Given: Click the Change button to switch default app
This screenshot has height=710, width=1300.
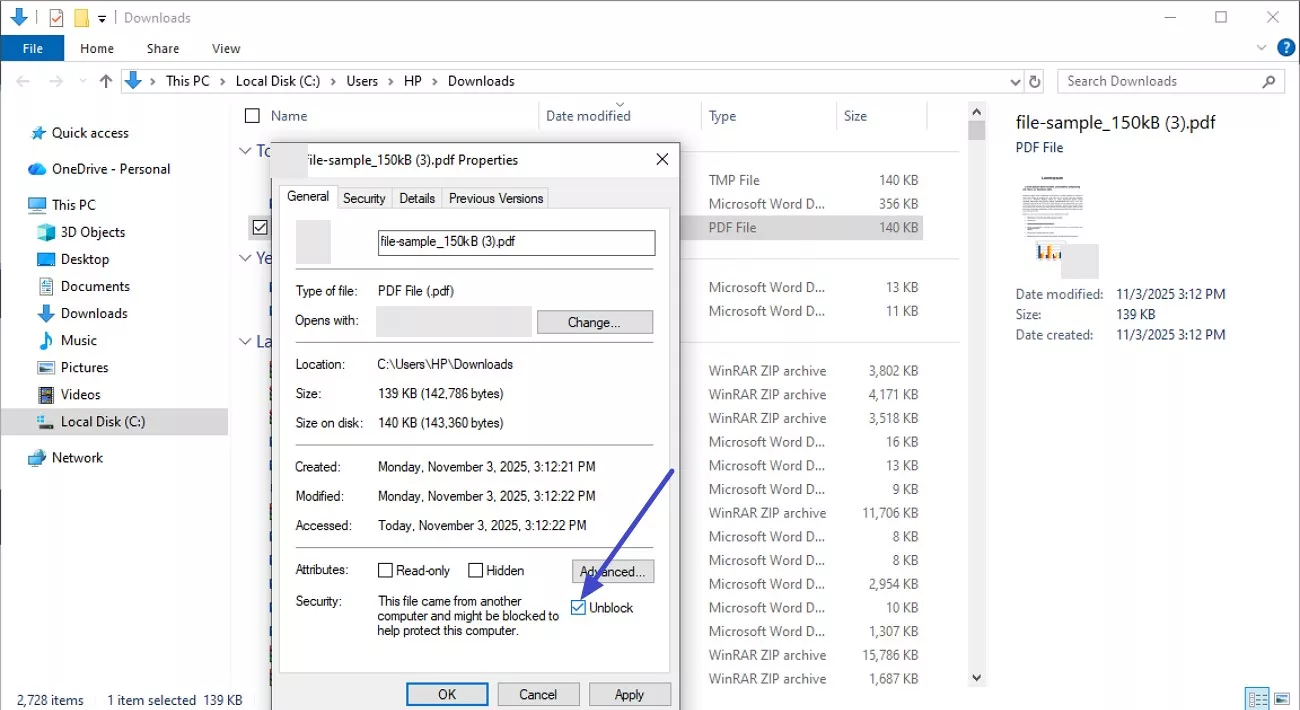Looking at the screenshot, I should (x=594, y=322).
